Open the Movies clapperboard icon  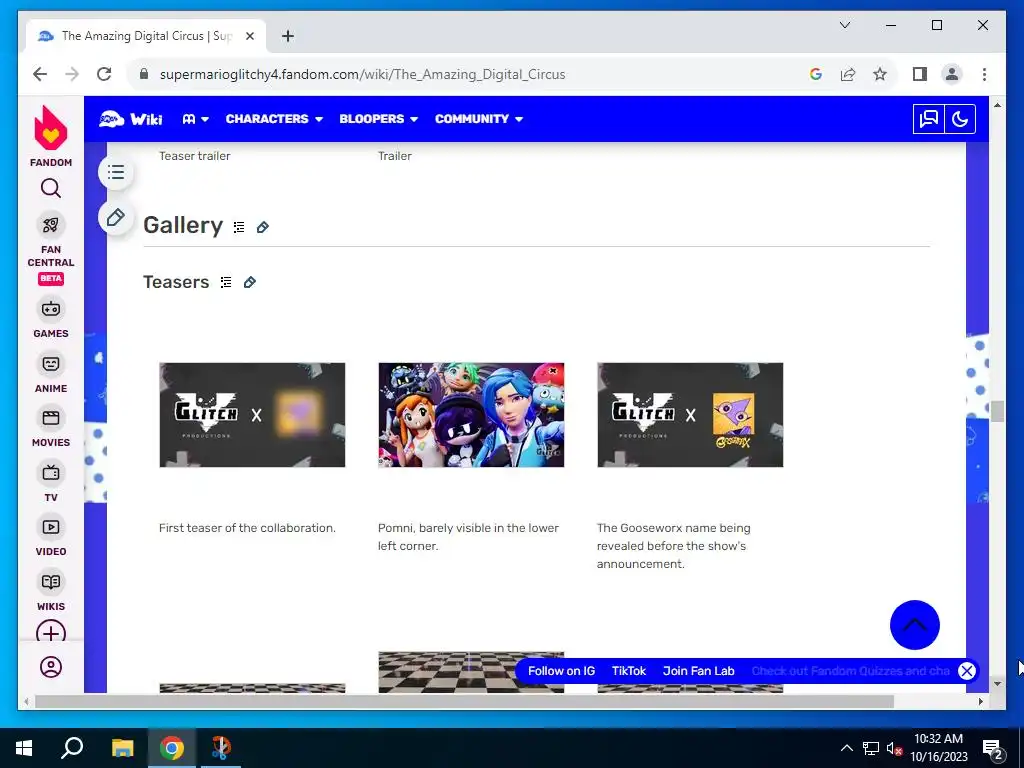[51, 418]
